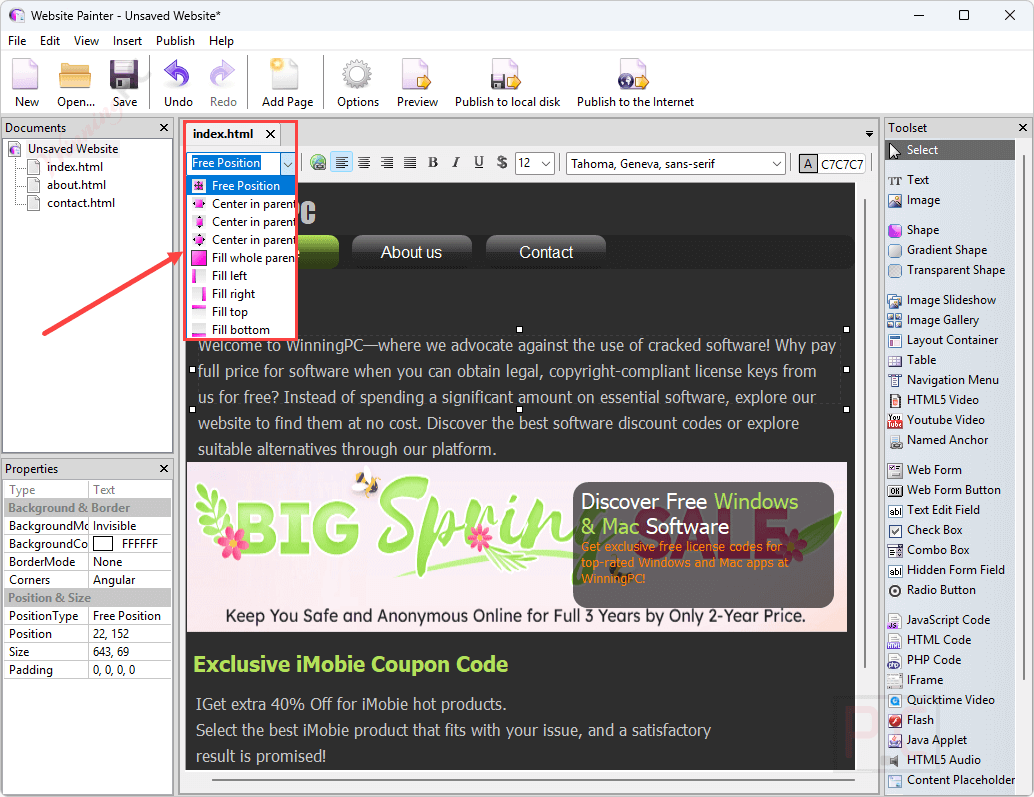Open the Options gear icon
The image size is (1034, 797).
357,82
